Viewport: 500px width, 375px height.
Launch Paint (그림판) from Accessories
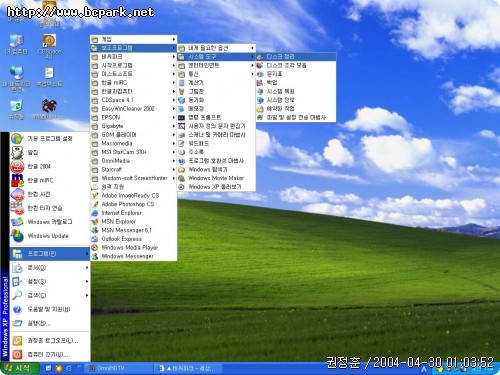(216, 91)
